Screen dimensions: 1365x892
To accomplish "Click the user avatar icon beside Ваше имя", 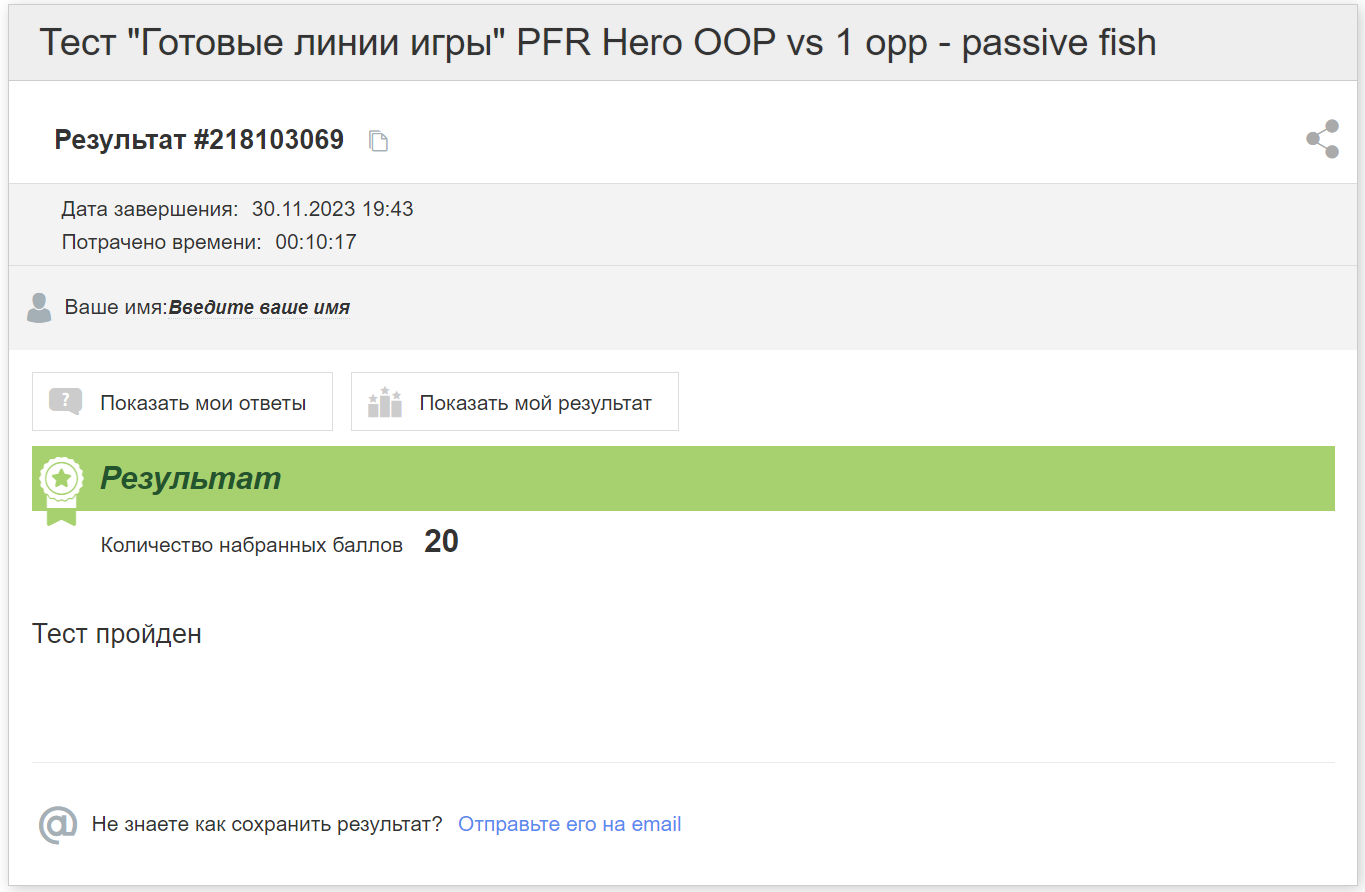I will [x=39, y=308].
